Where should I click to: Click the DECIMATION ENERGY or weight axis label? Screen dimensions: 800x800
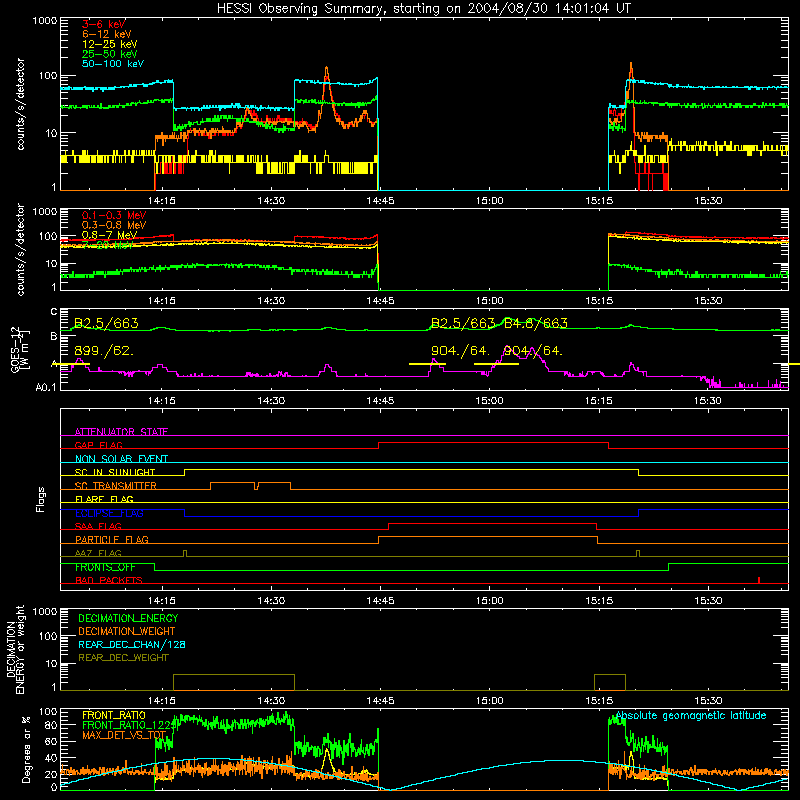click(x=15, y=649)
